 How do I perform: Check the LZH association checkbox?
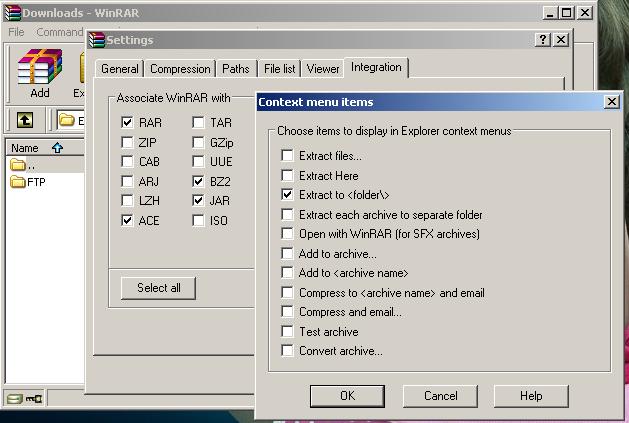coord(127,200)
